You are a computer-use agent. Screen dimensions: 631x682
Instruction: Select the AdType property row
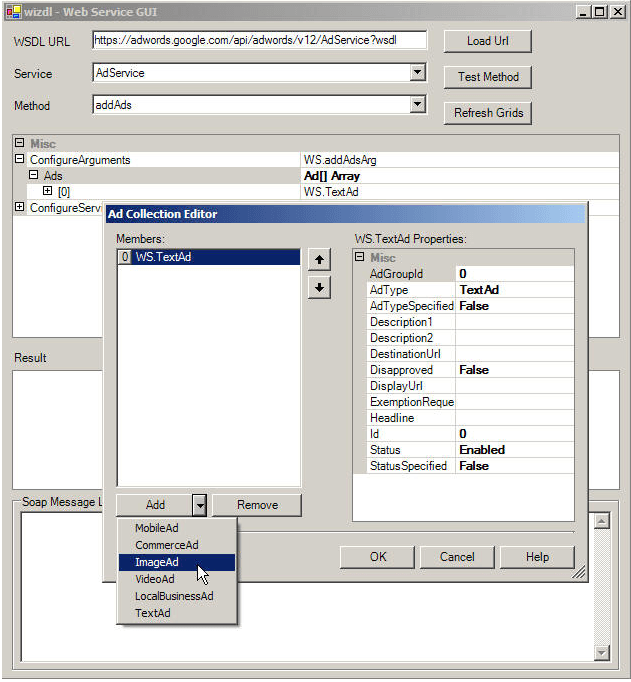(x=470, y=290)
